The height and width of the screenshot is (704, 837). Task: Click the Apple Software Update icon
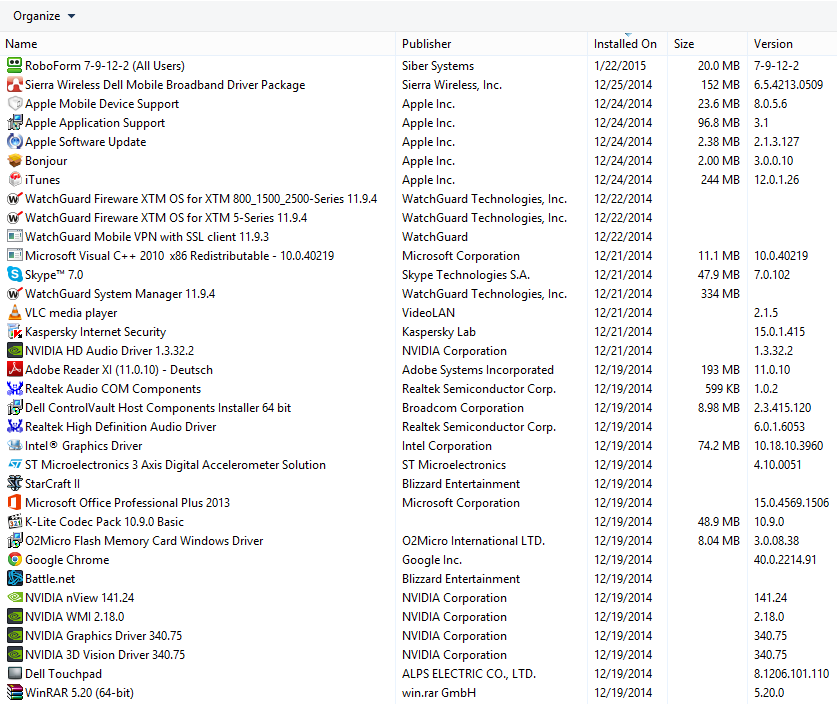[x=14, y=142]
